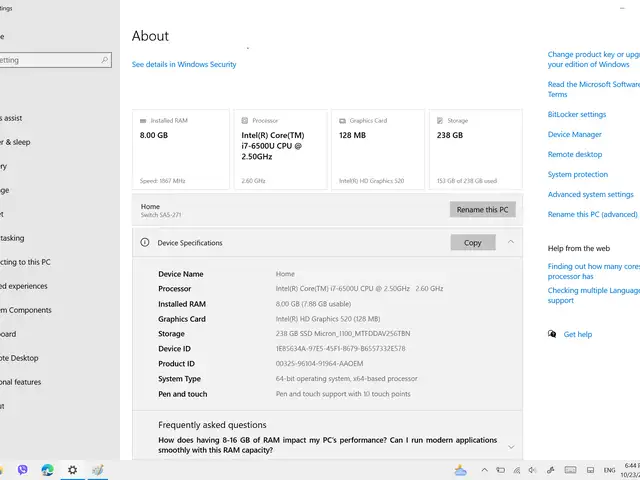Viewport: 640px width, 480px height.
Task: Click the 128 MB graphics card value
Action: click(352, 135)
